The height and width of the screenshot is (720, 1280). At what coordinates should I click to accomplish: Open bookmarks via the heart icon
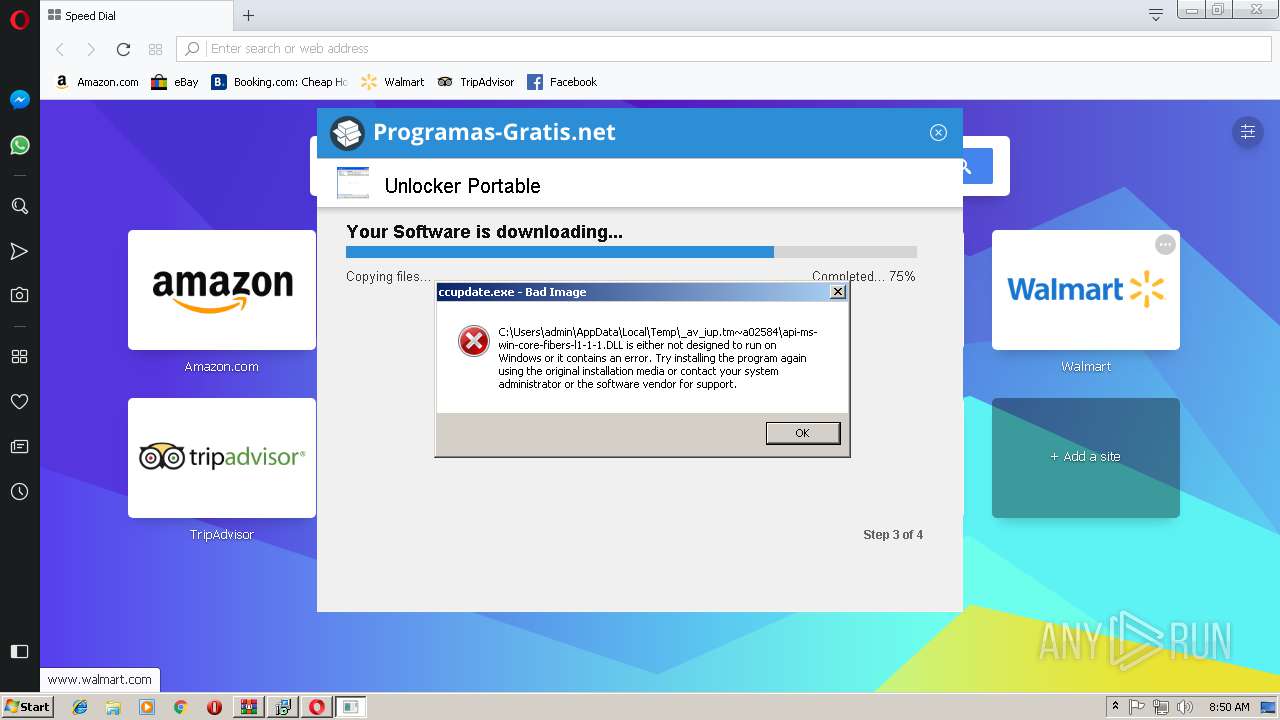tap(19, 401)
